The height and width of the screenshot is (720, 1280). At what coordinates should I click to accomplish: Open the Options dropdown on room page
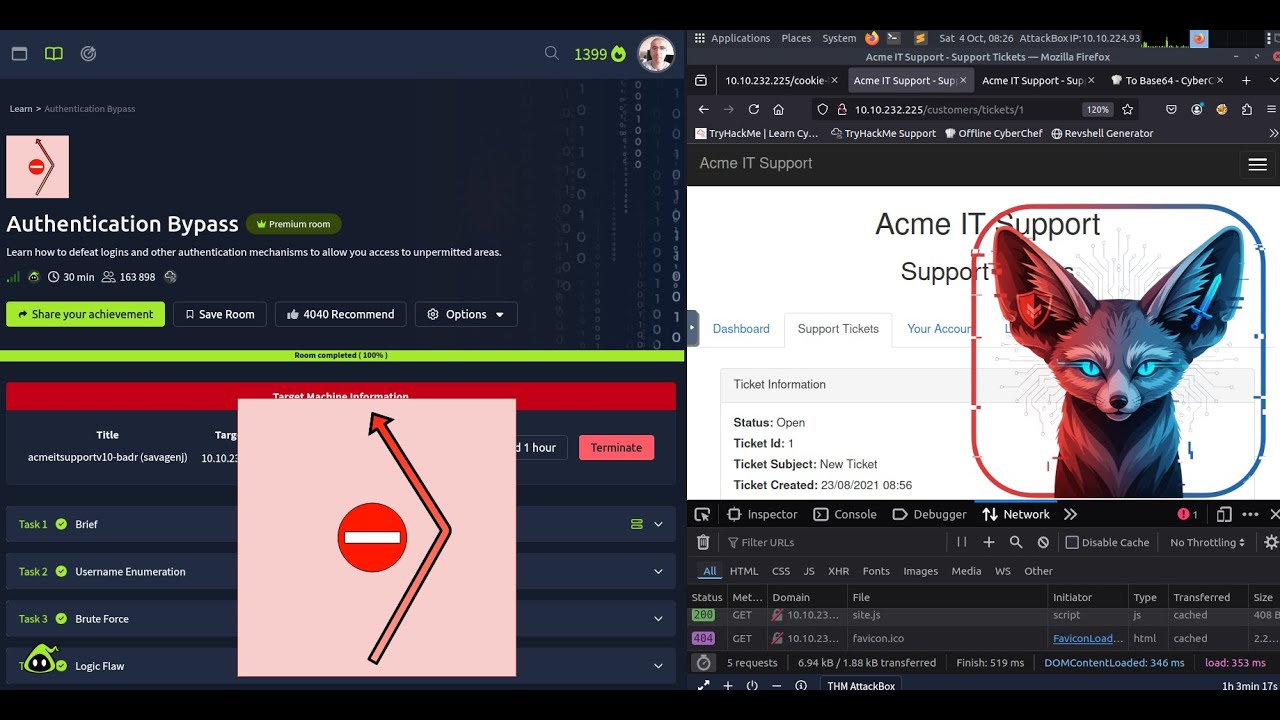click(466, 314)
